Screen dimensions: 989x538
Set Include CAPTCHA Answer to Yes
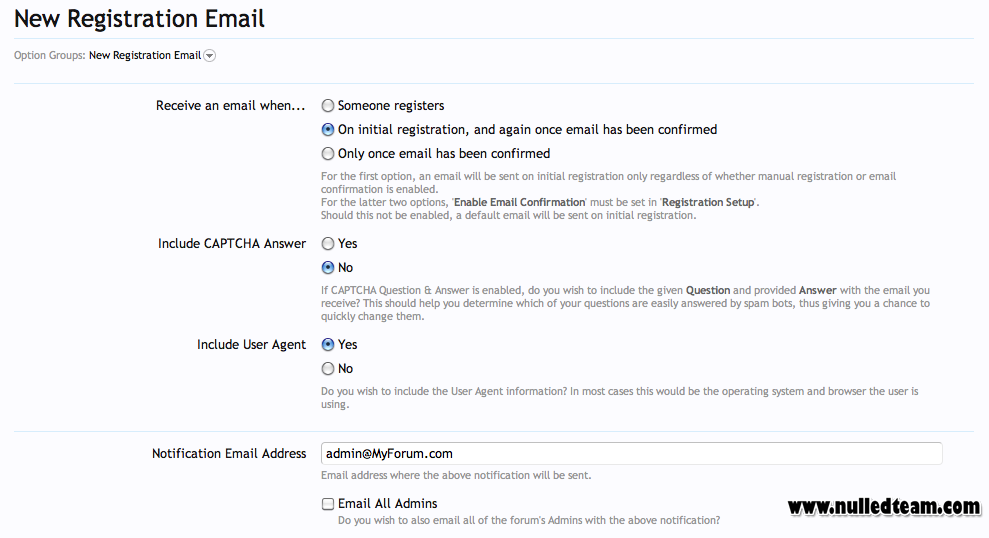328,243
